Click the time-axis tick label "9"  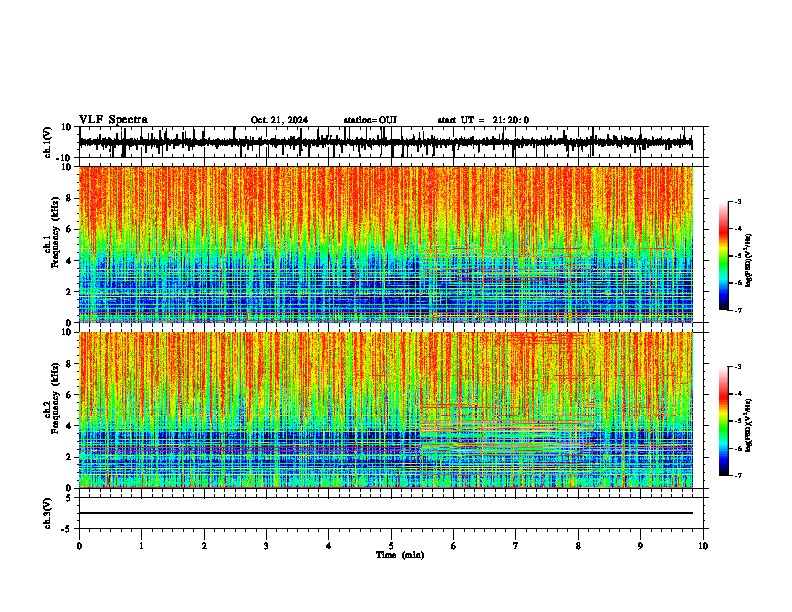[640, 546]
